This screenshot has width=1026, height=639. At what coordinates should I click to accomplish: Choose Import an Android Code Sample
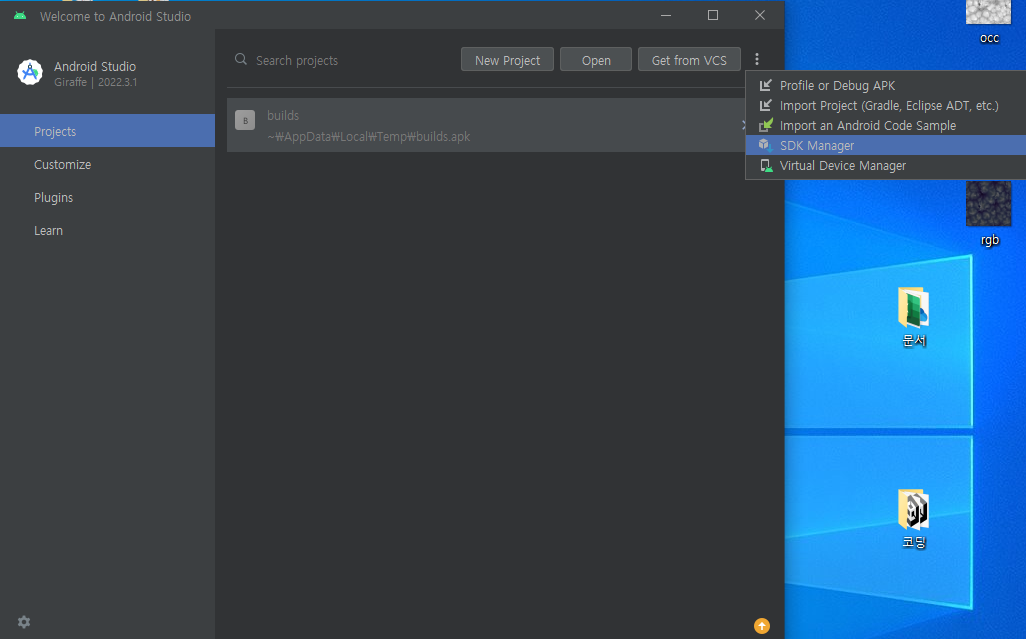click(x=885, y=126)
